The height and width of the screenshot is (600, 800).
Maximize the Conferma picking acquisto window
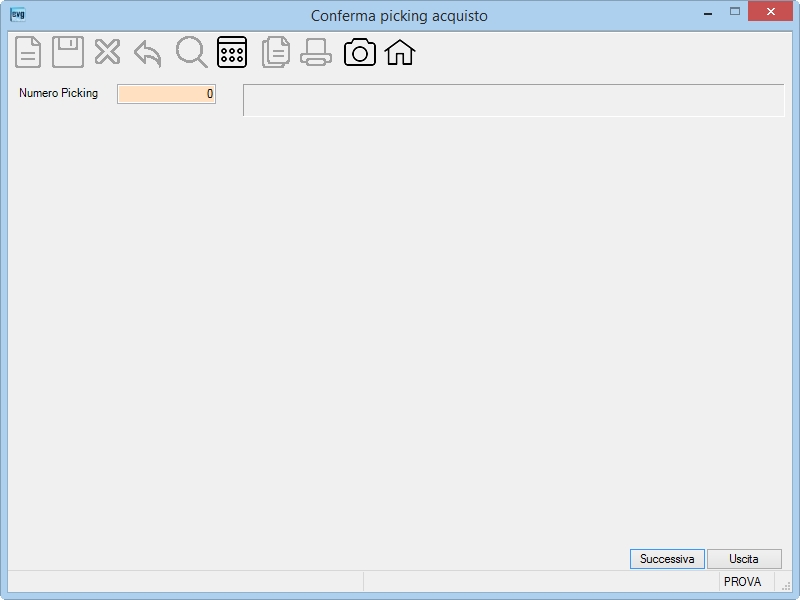pyautogui.click(x=735, y=11)
